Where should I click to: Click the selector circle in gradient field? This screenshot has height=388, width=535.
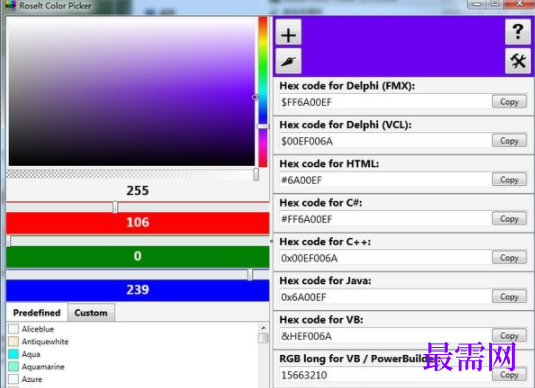tap(255, 97)
